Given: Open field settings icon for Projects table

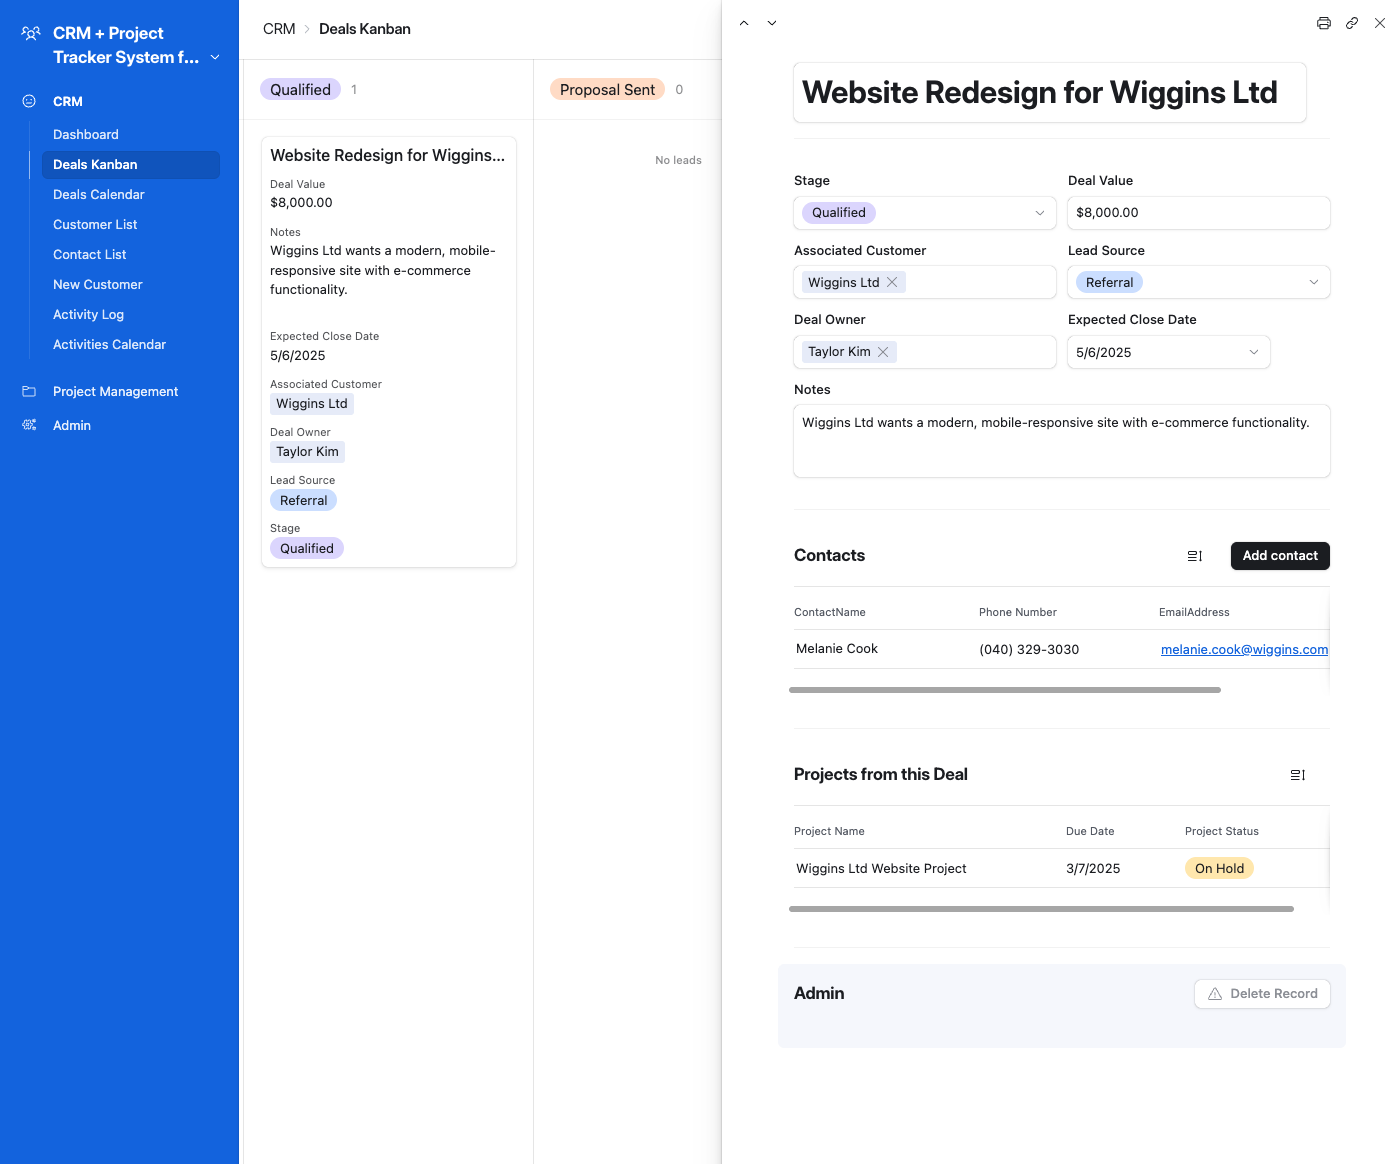Looking at the screenshot, I should [1297, 775].
